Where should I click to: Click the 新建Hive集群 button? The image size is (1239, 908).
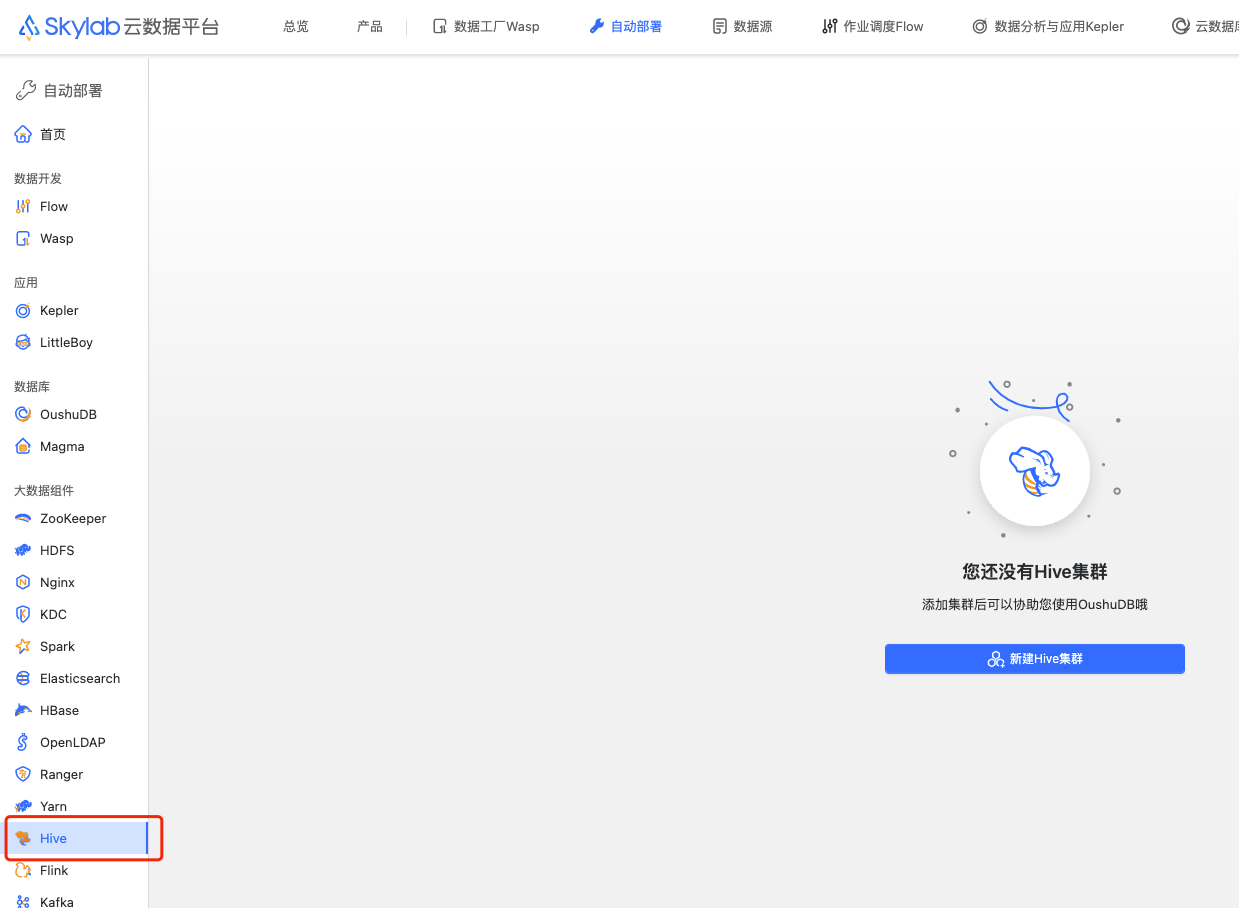[1035, 659]
